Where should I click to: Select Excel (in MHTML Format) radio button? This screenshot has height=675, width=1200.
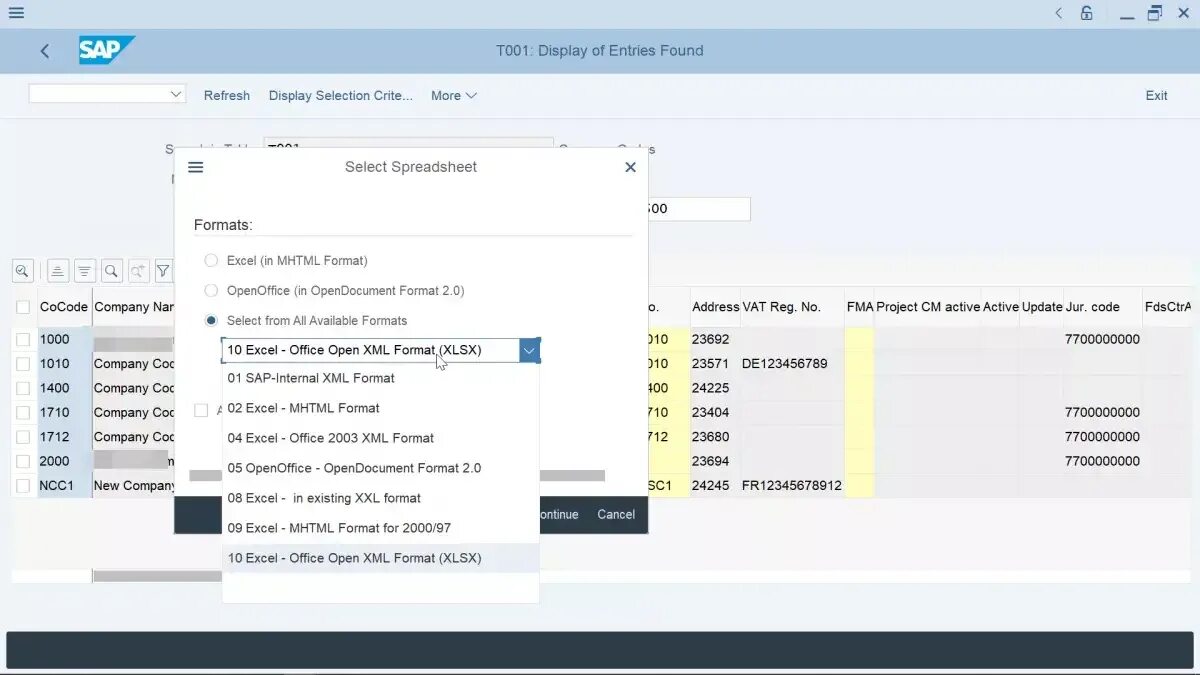click(211, 260)
